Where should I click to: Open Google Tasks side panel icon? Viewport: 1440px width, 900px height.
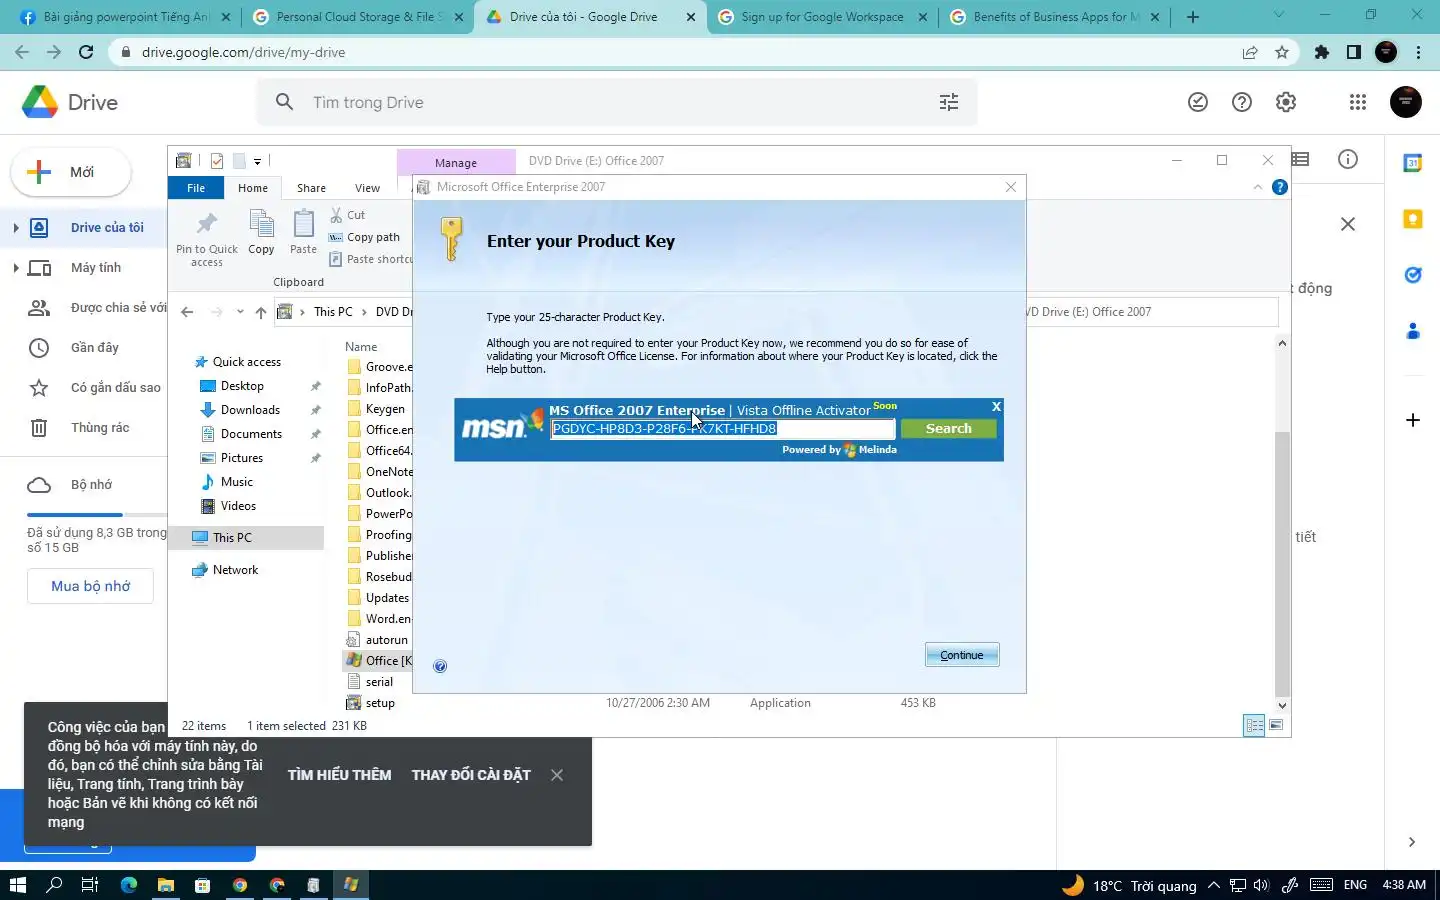tap(1413, 275)
